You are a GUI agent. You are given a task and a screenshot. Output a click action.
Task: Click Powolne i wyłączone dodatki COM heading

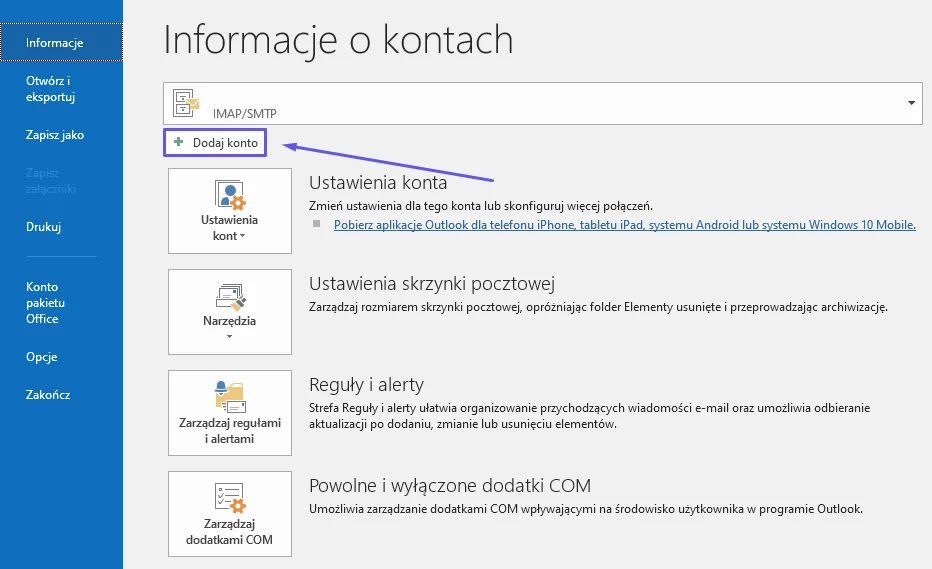pyautogui.click(x=450, y=486)
